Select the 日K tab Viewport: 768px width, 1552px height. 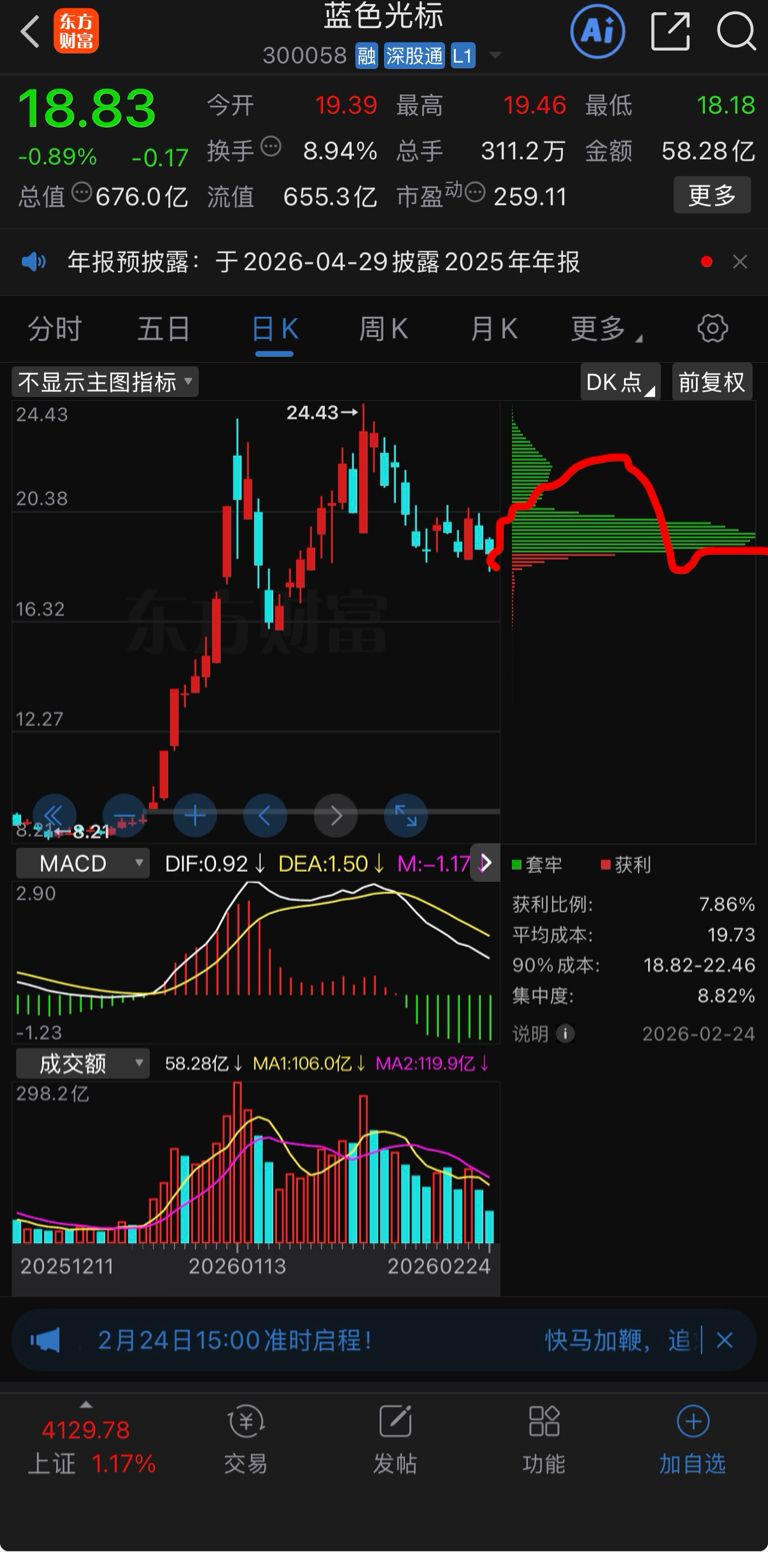pyautogui.click(x=274, y=329)
